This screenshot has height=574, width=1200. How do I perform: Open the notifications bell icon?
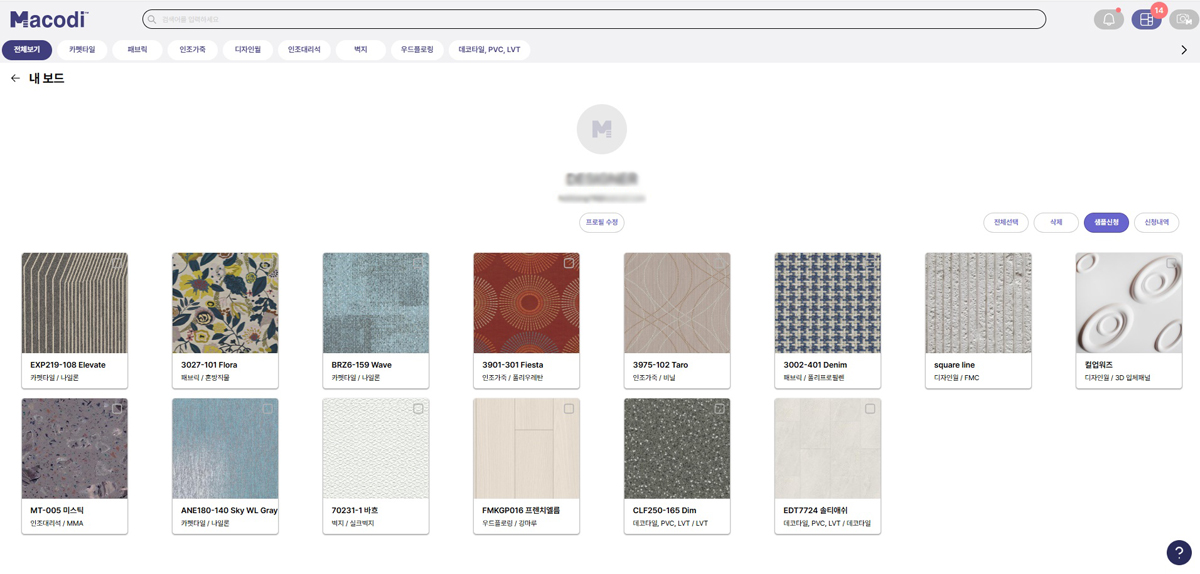click(x=1108, y=19)
